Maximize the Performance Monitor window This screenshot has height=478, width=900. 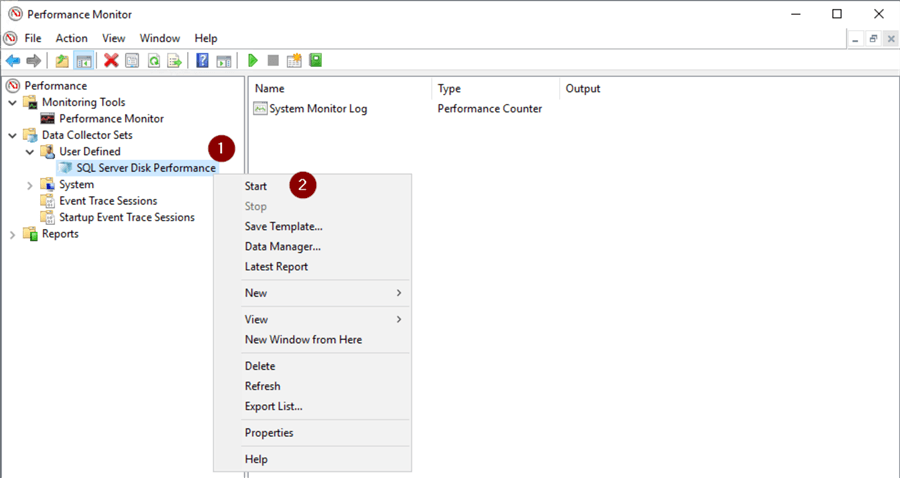(x=837, y=14)
